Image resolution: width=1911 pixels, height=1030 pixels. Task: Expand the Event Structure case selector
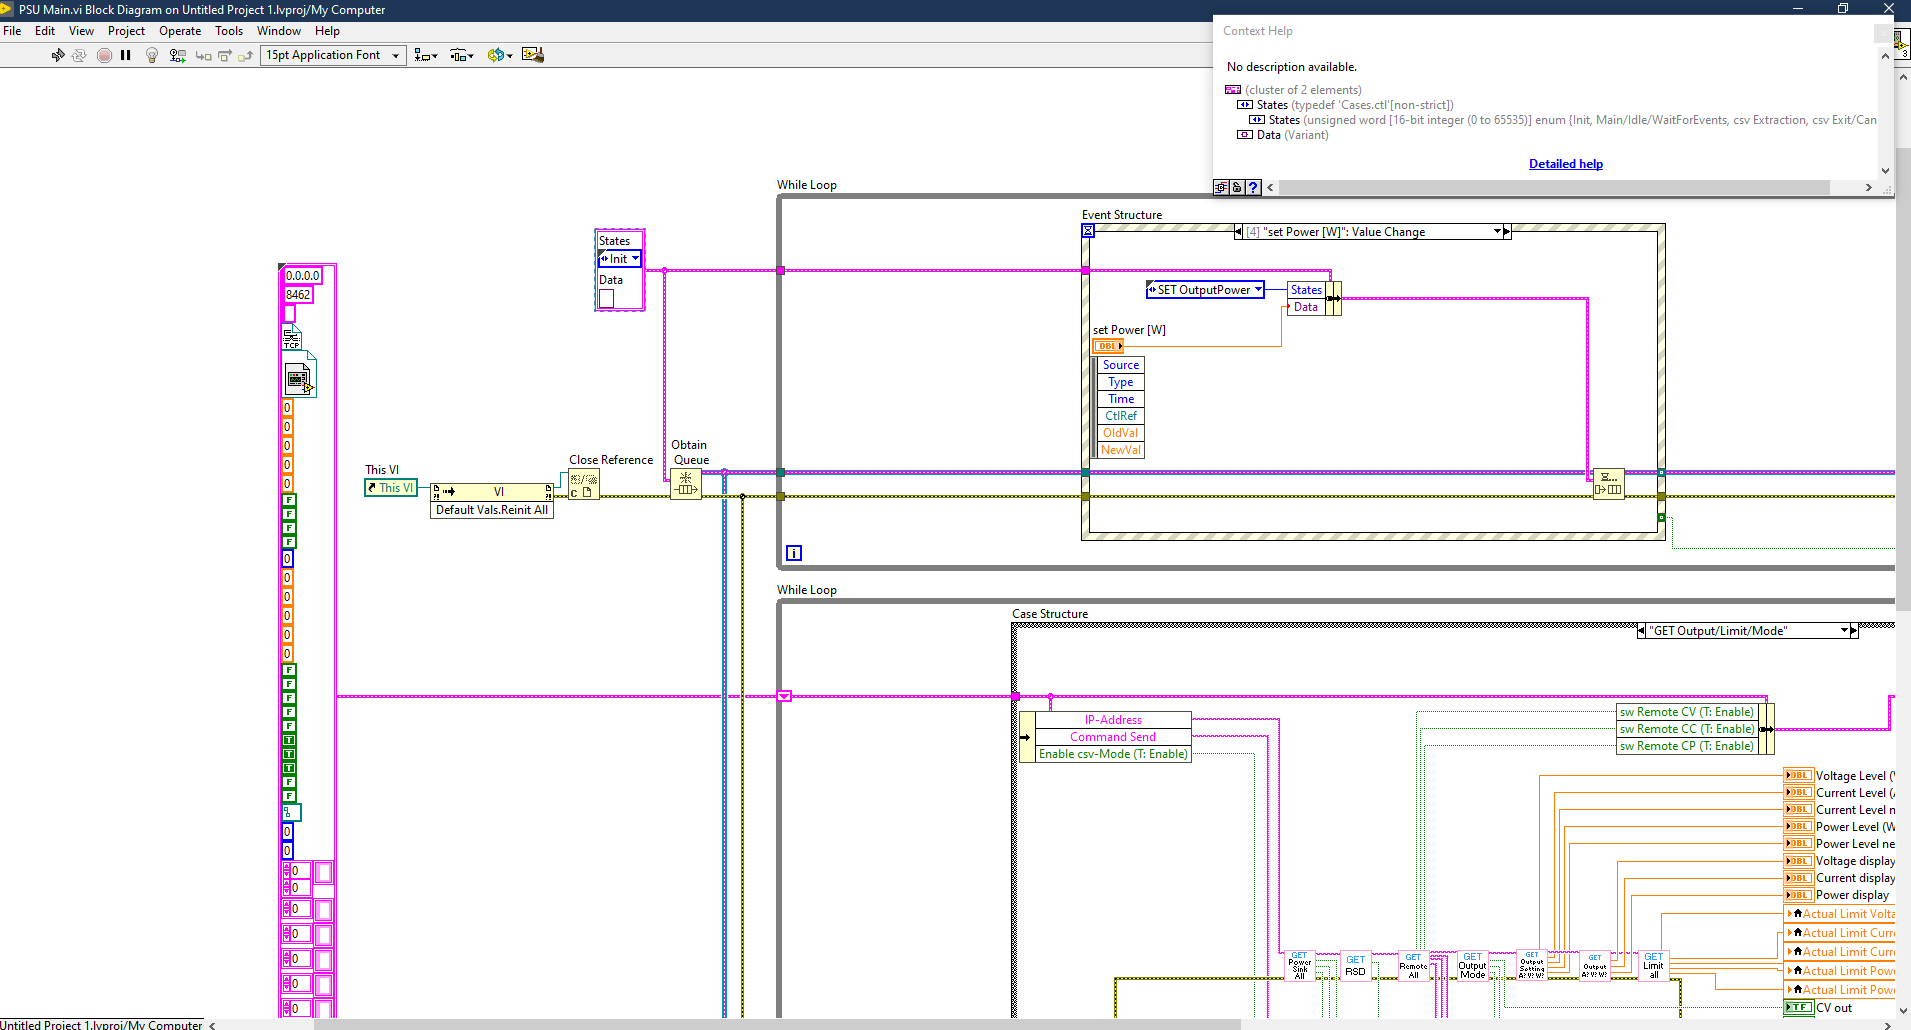pos(1497,232)
